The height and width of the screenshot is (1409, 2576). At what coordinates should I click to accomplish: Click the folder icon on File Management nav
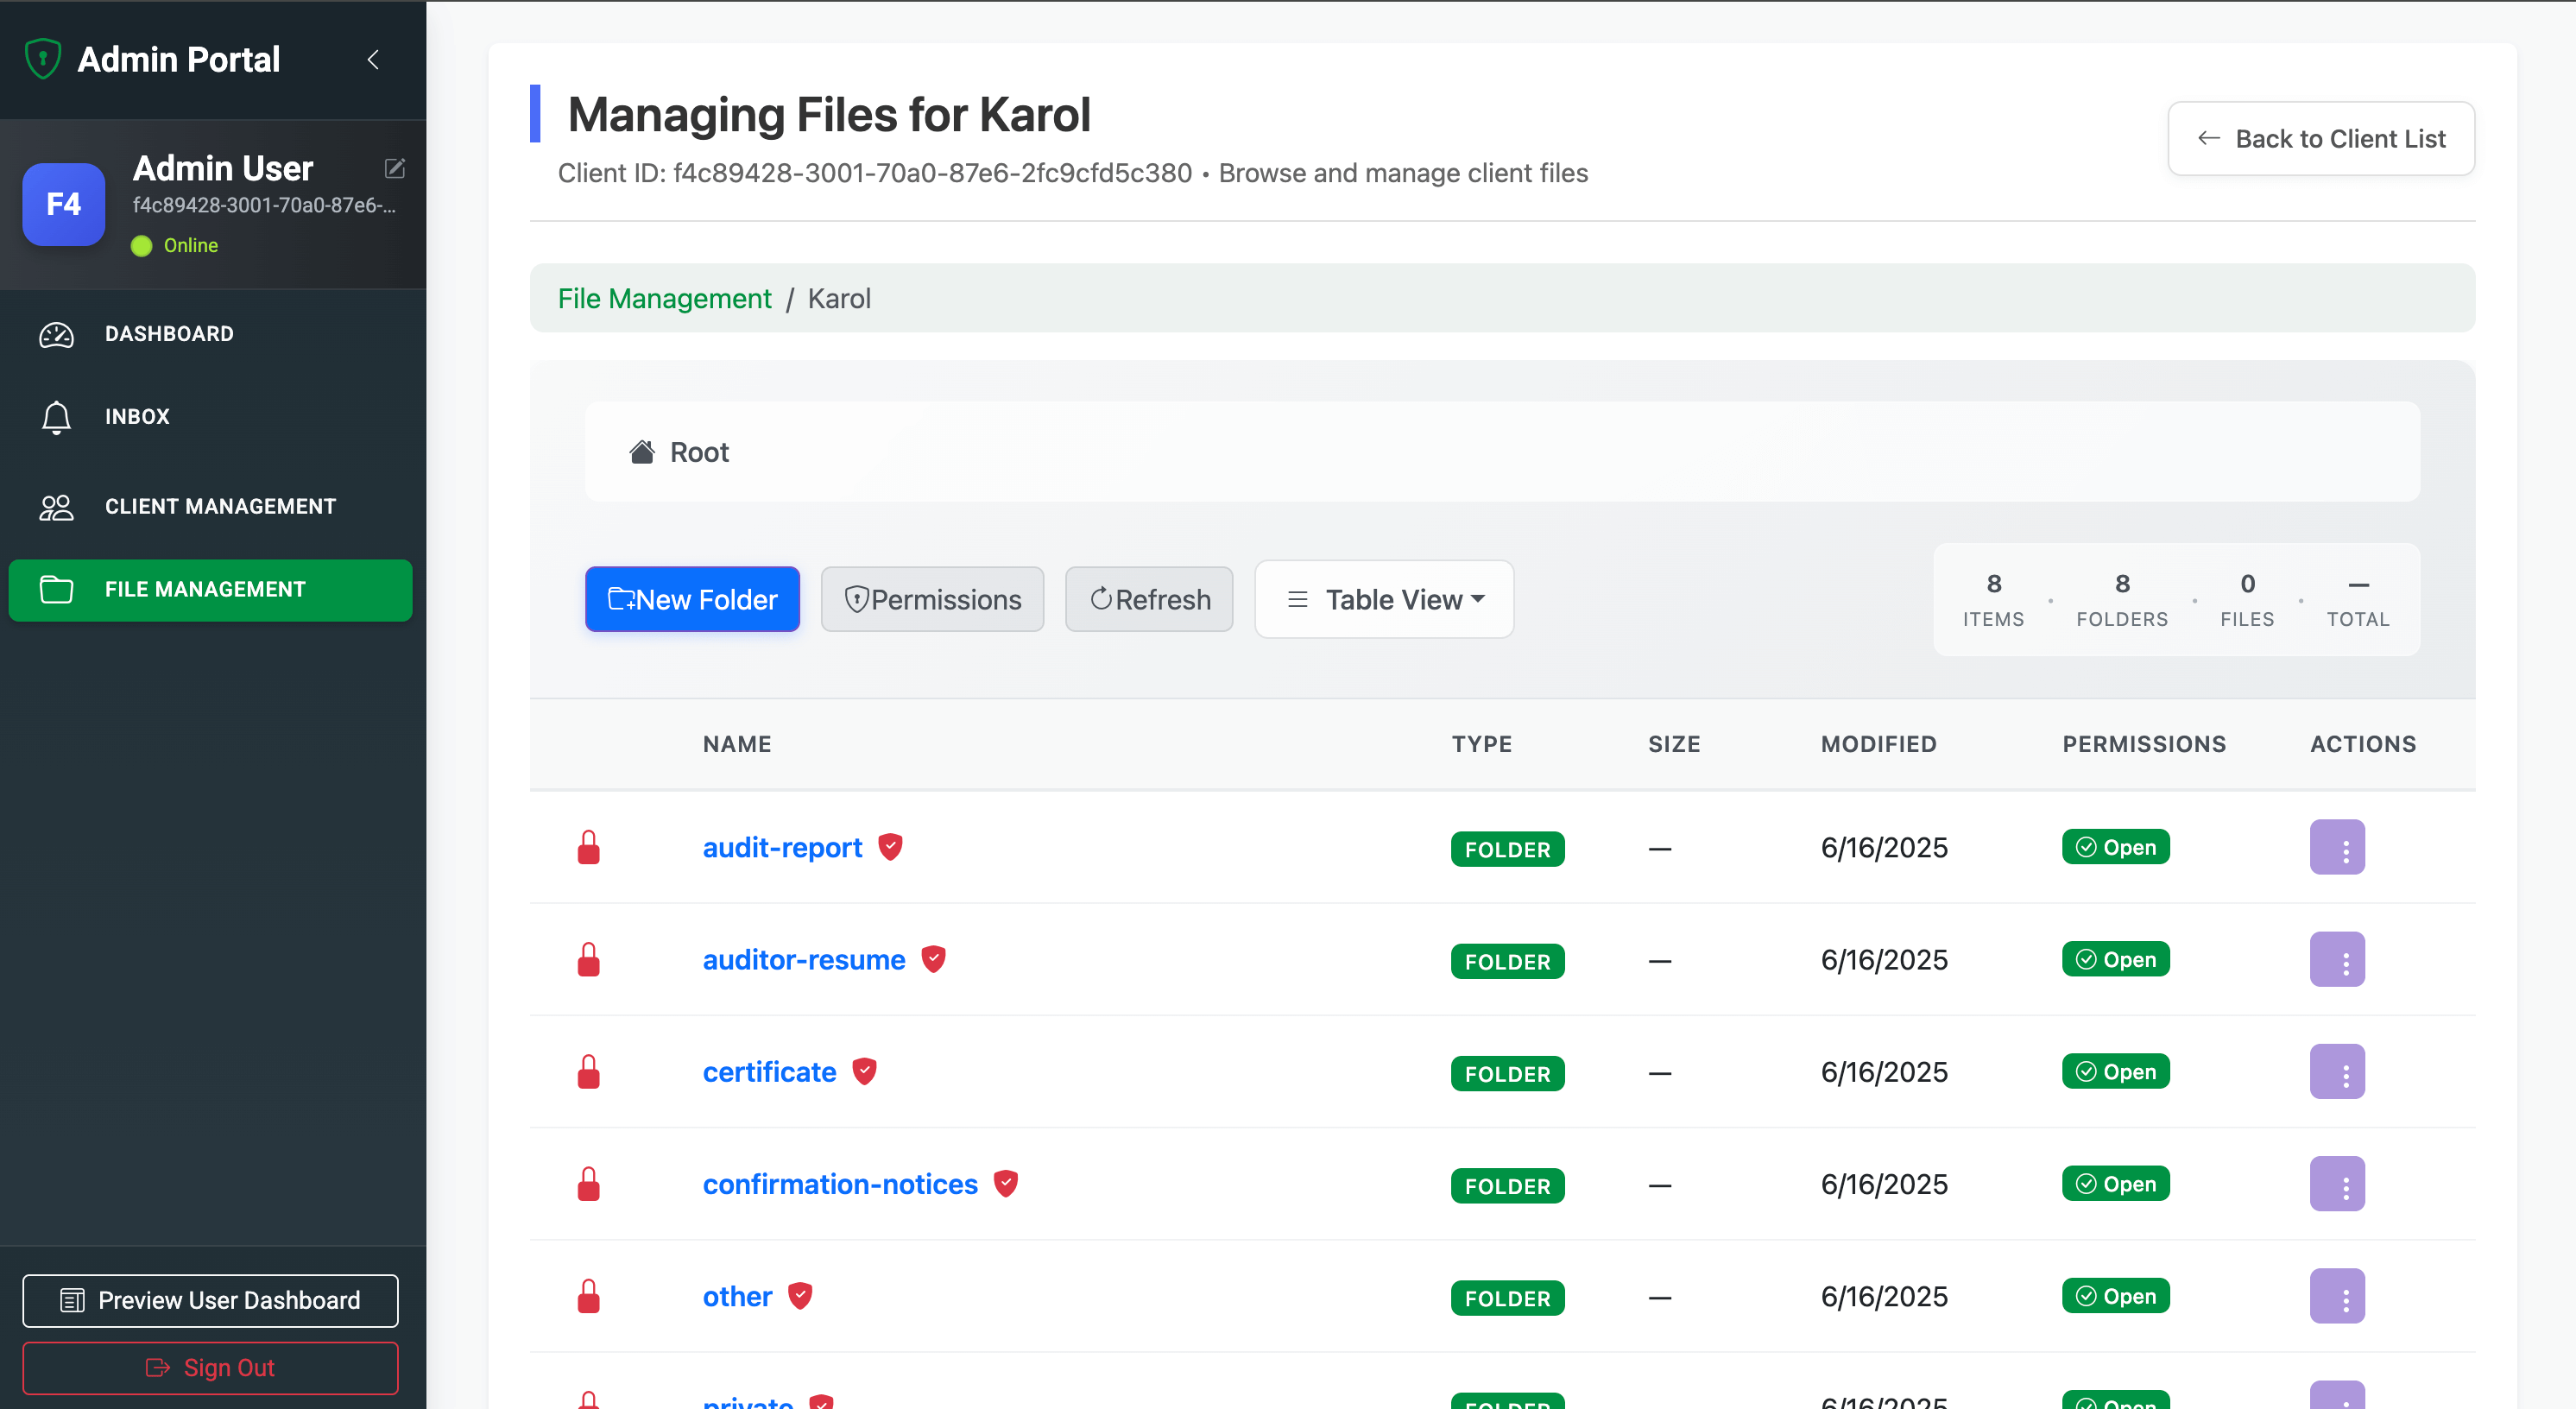(x=55, y=589)
